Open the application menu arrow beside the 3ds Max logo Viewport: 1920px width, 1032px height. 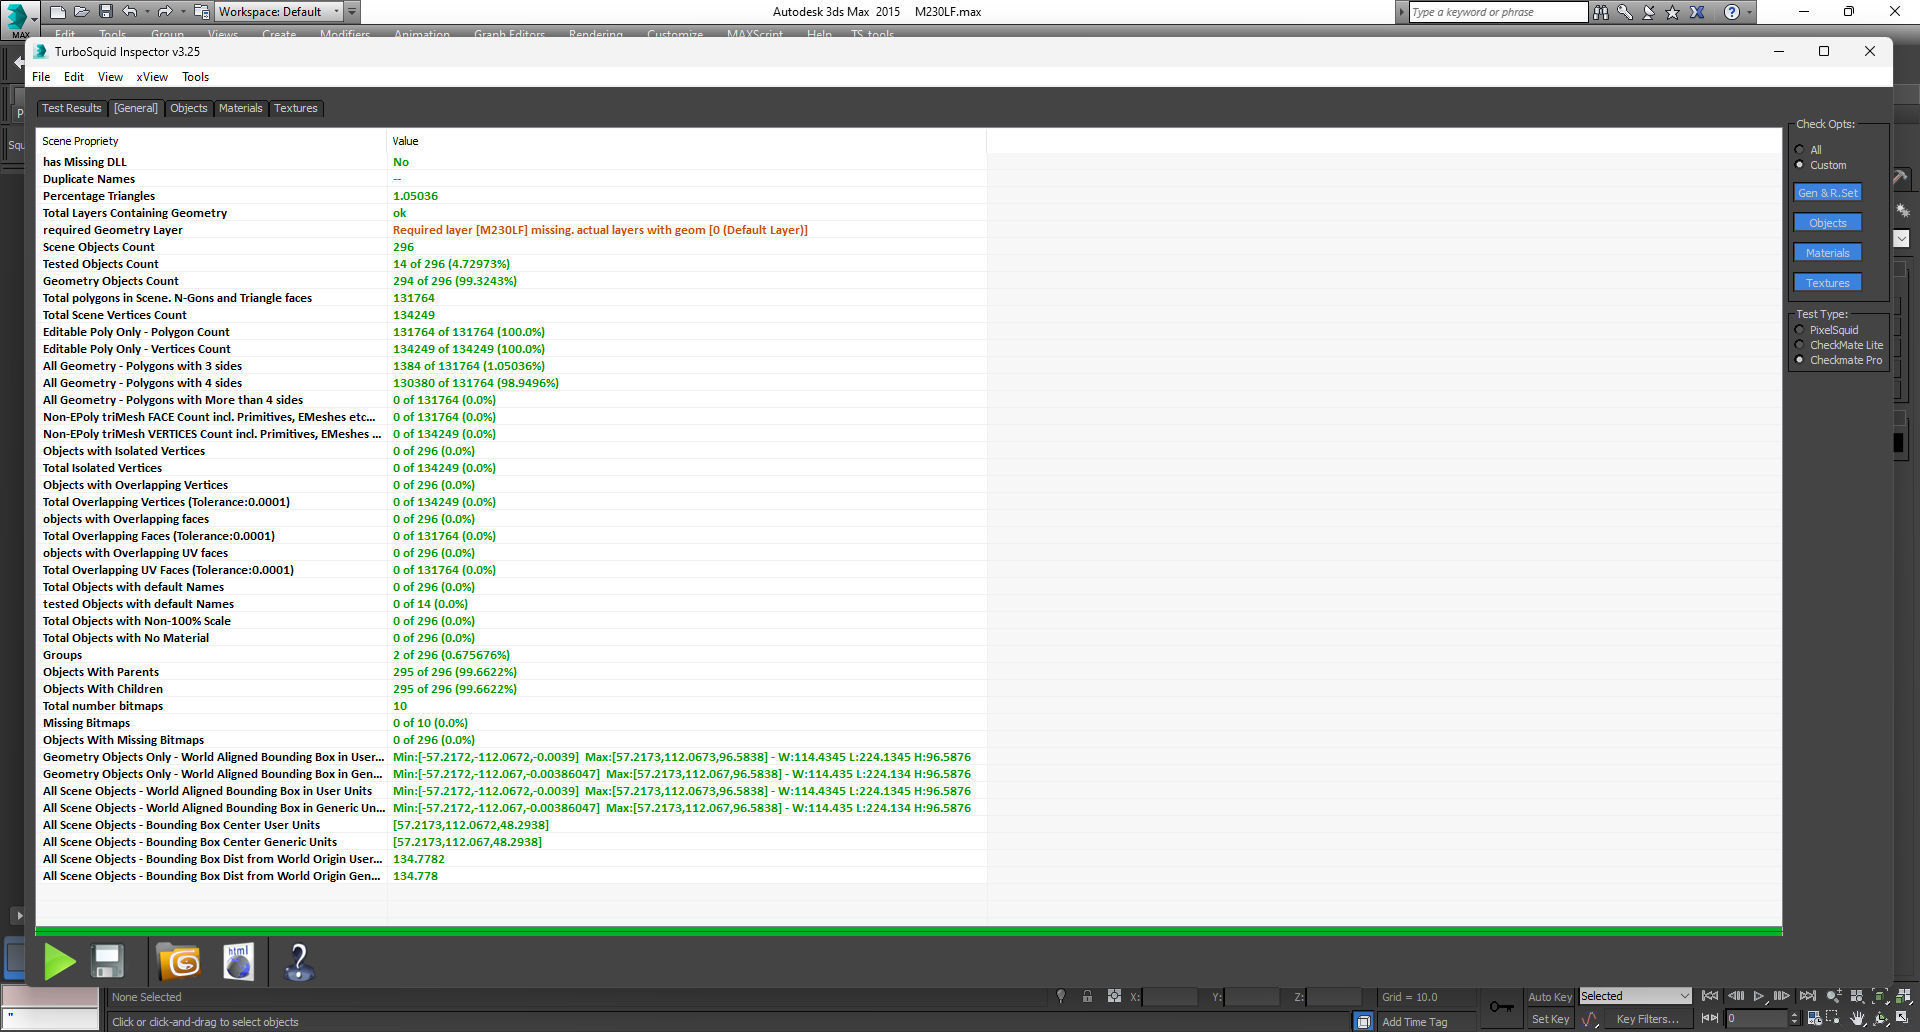pos(35,18)
